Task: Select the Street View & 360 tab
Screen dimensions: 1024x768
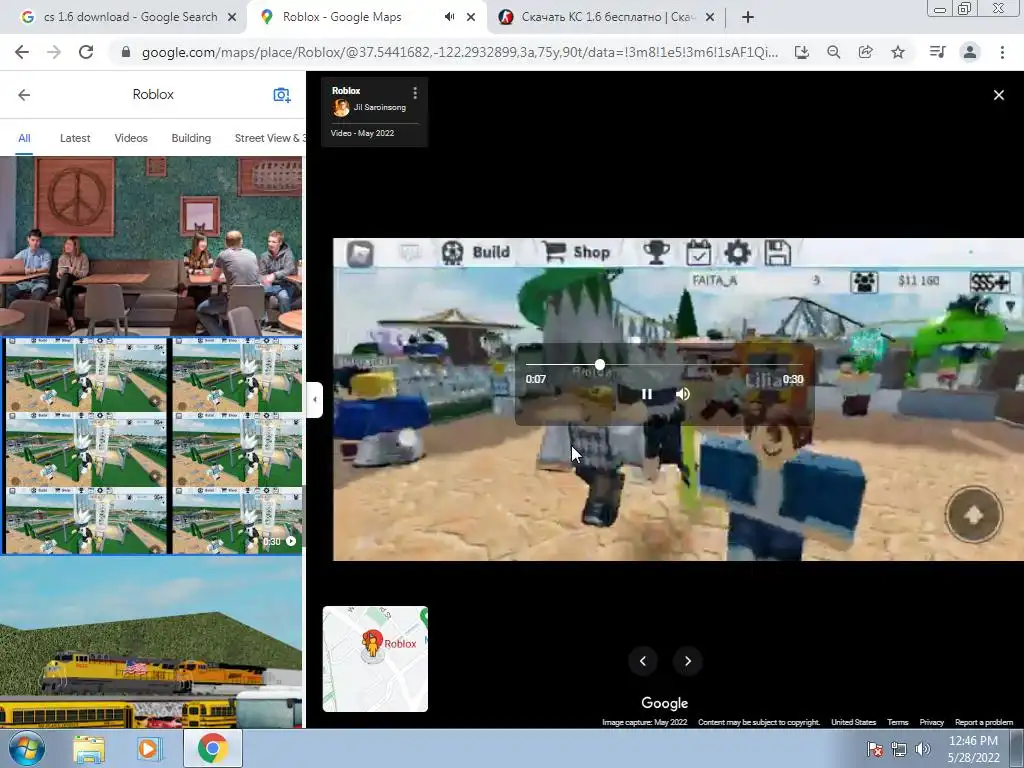Action: 270,138
